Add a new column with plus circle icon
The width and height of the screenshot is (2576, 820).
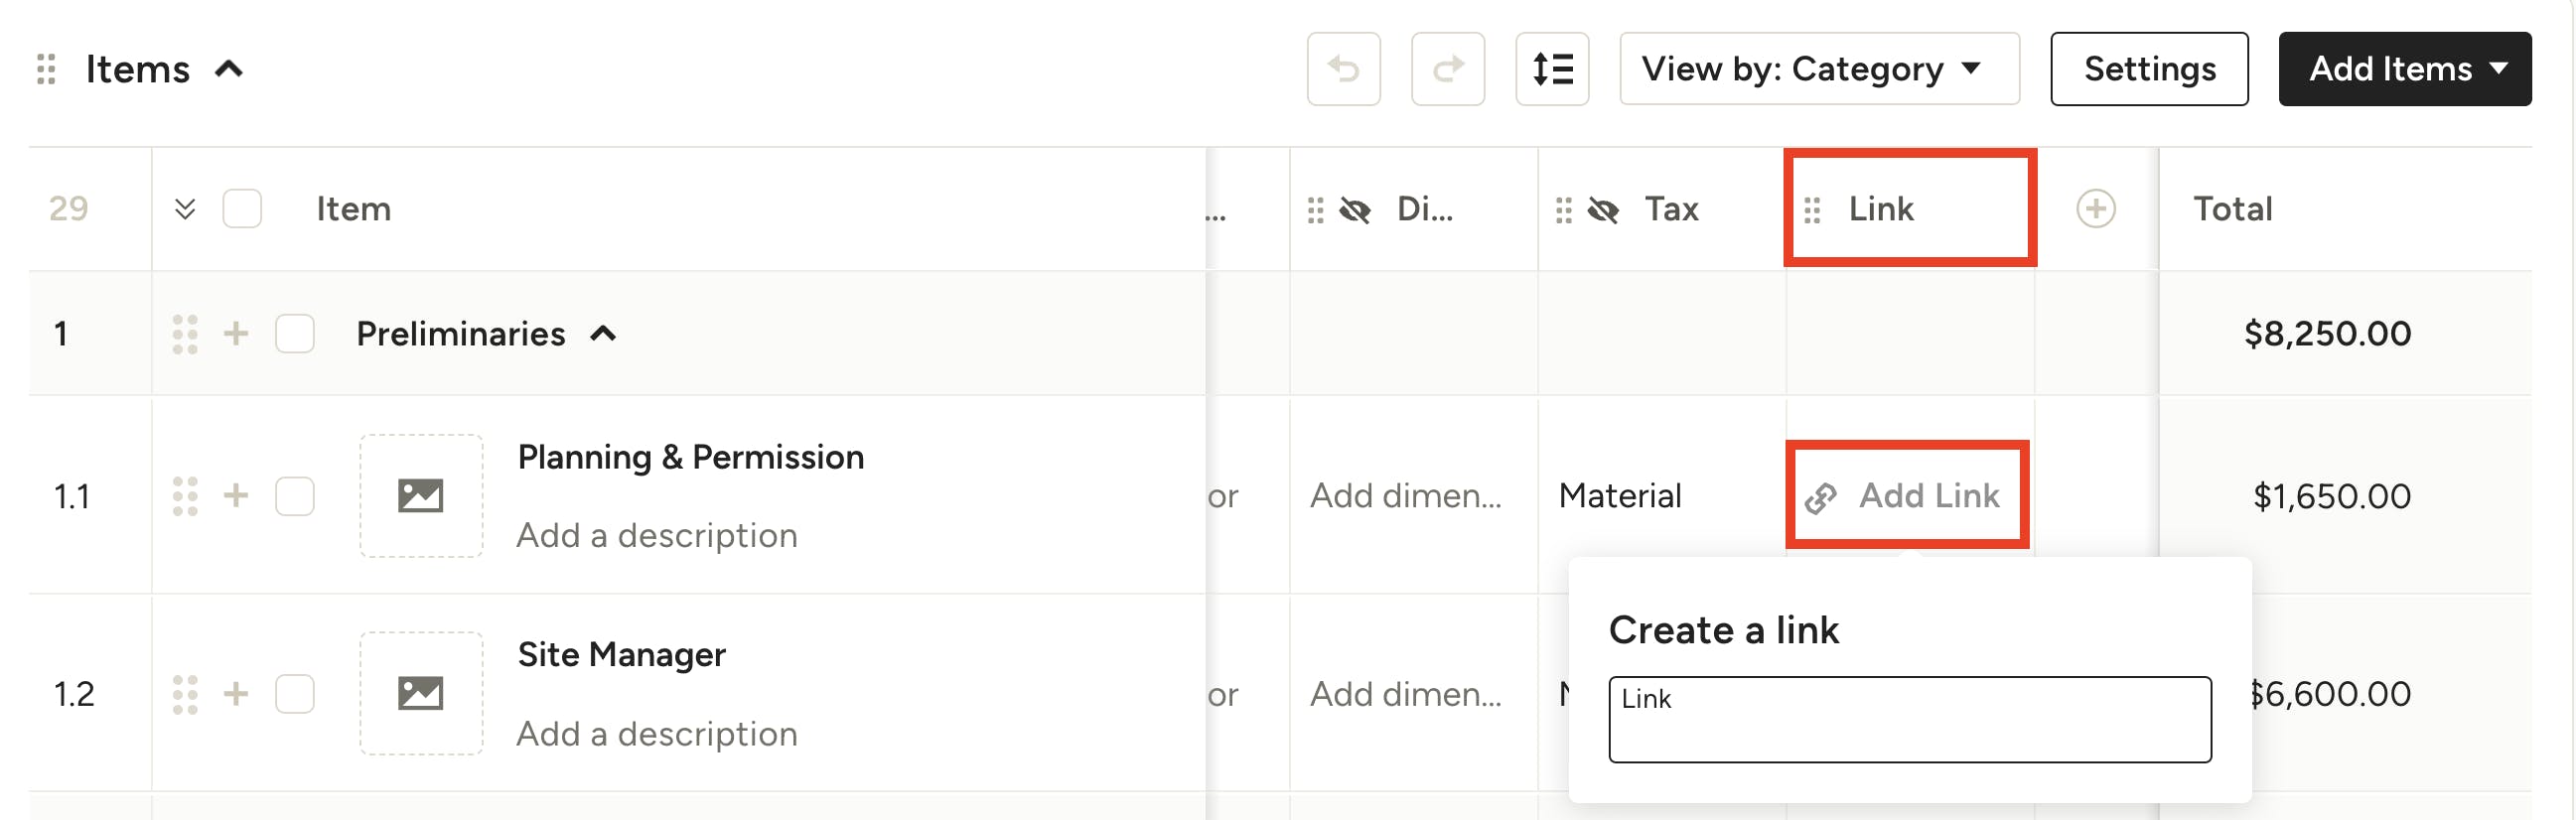(x=2095, y=209)
